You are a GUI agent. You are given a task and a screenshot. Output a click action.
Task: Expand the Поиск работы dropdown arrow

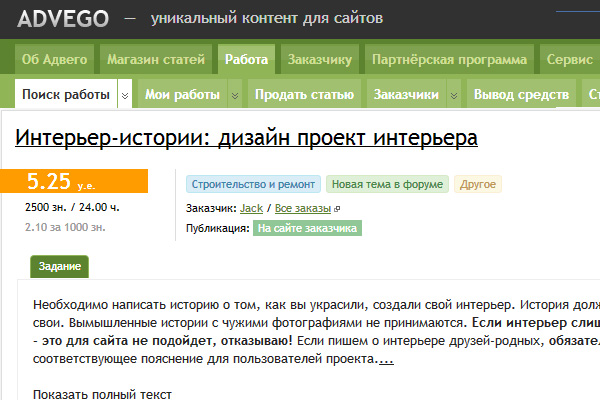[x=125, y=96]
